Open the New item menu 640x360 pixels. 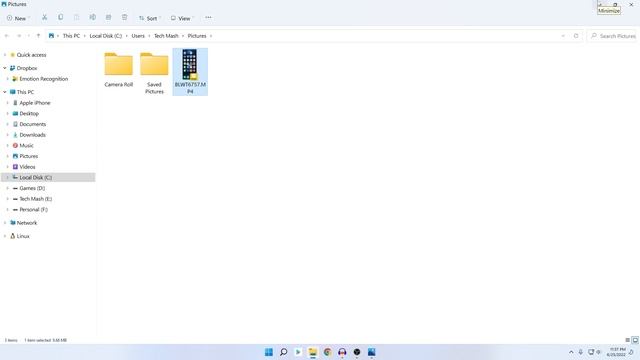[18, 18]
